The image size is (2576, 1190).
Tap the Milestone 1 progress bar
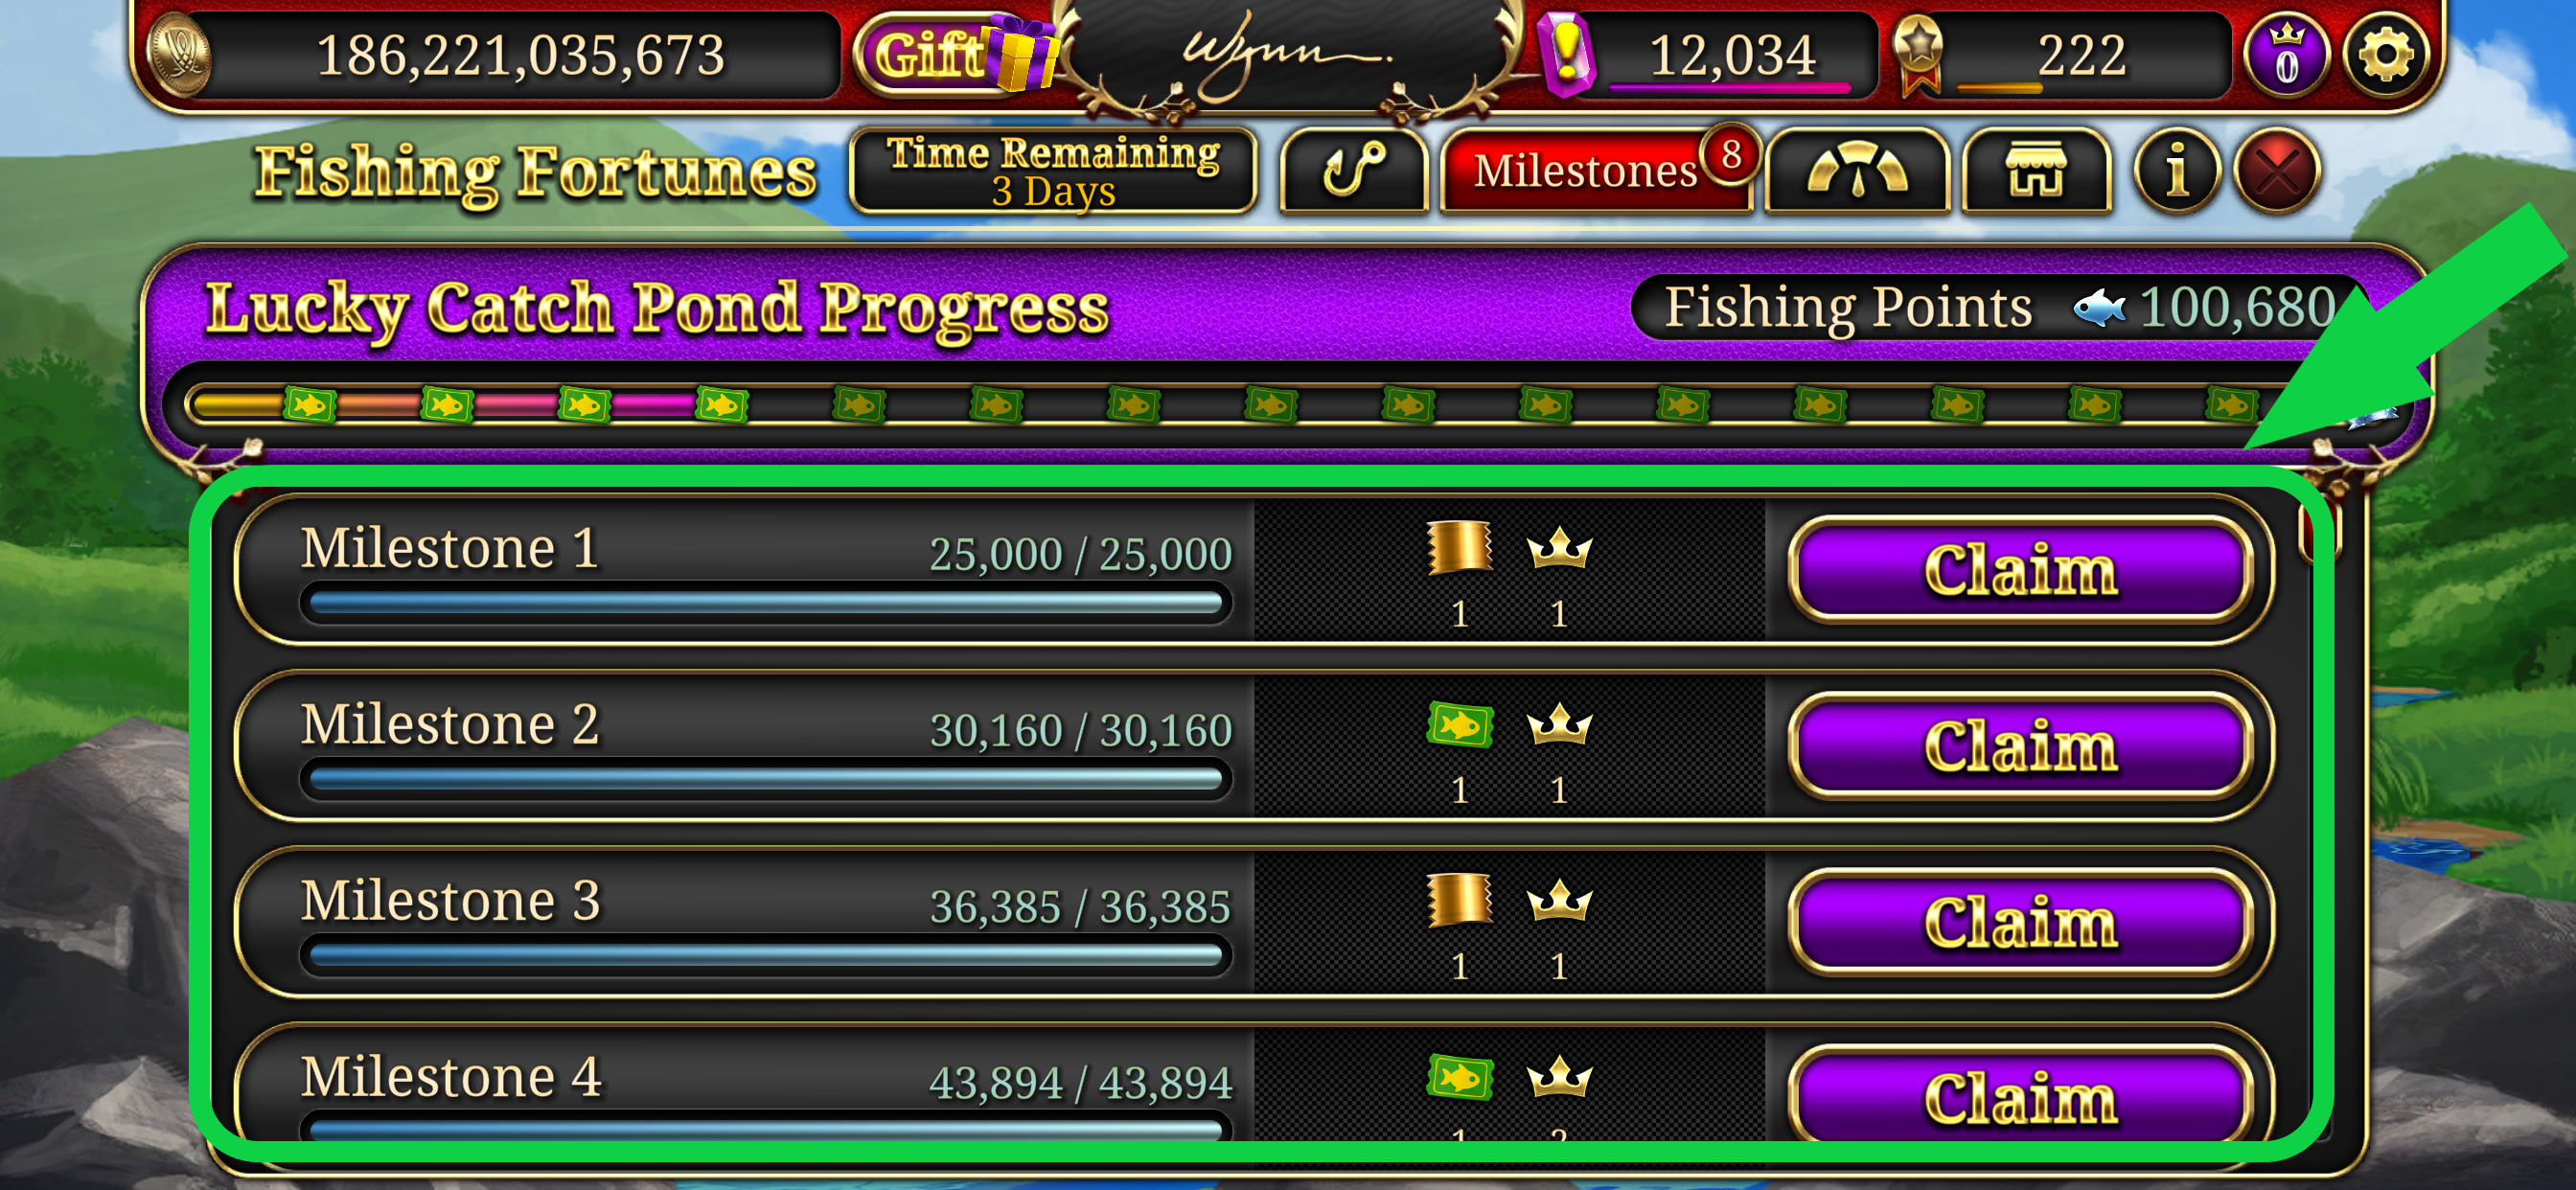pyautogui.click(x=766, y=603)
